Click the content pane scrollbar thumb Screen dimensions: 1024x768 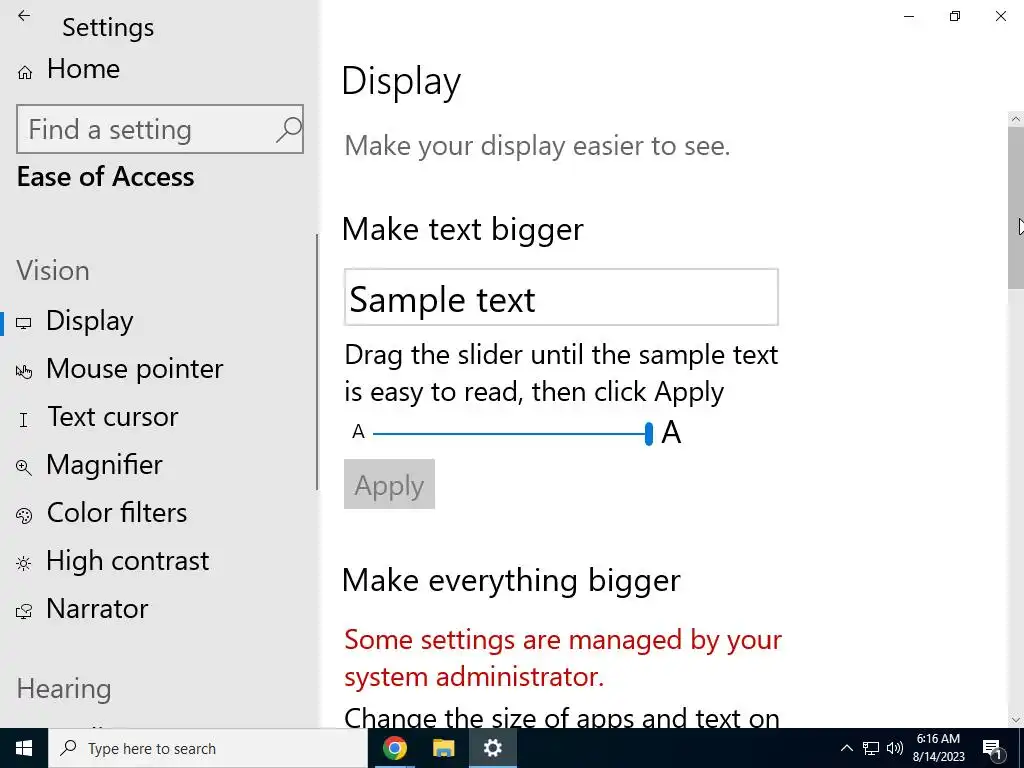[x=1016, y=208]
